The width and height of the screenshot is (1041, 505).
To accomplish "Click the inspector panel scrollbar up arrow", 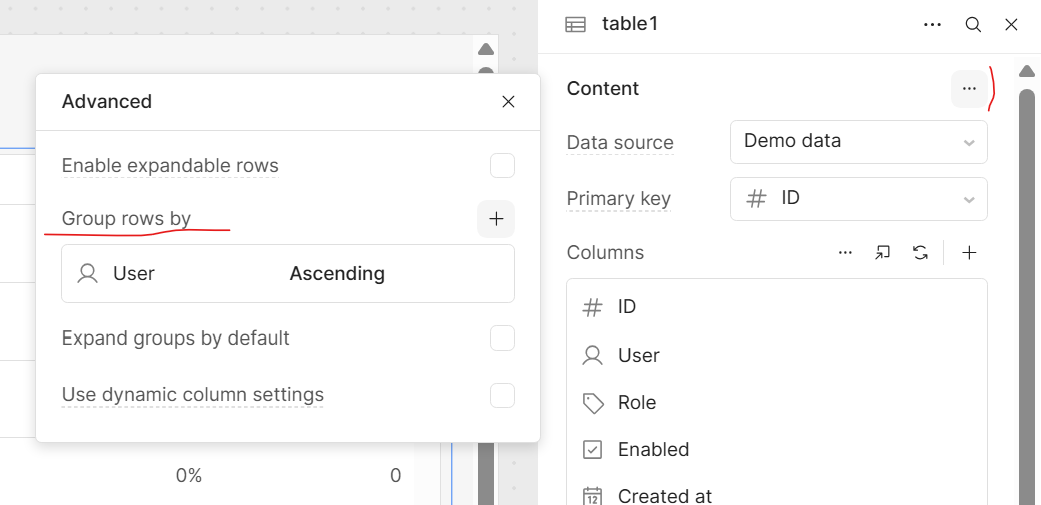I will [1027, 71].
